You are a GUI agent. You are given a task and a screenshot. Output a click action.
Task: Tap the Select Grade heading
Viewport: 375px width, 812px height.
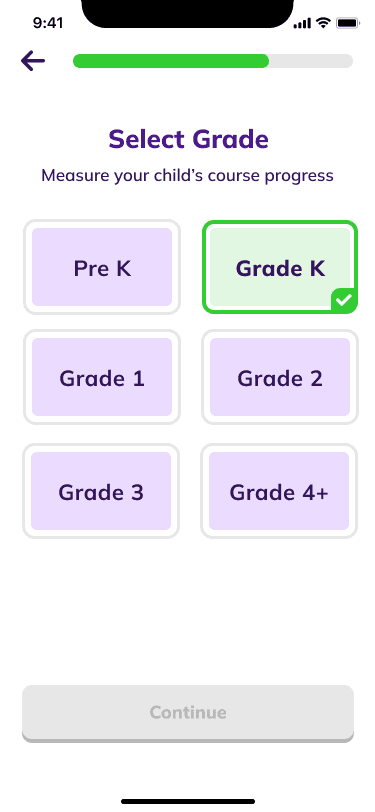tap(189, 140)
